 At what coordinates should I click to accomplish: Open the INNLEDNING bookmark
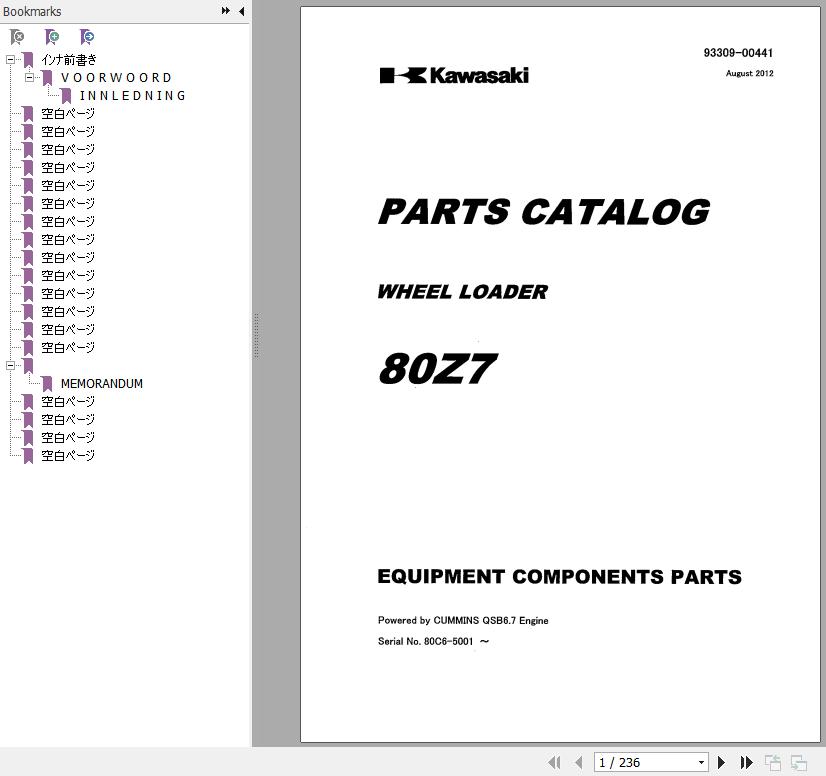click(x=133, y=95)
